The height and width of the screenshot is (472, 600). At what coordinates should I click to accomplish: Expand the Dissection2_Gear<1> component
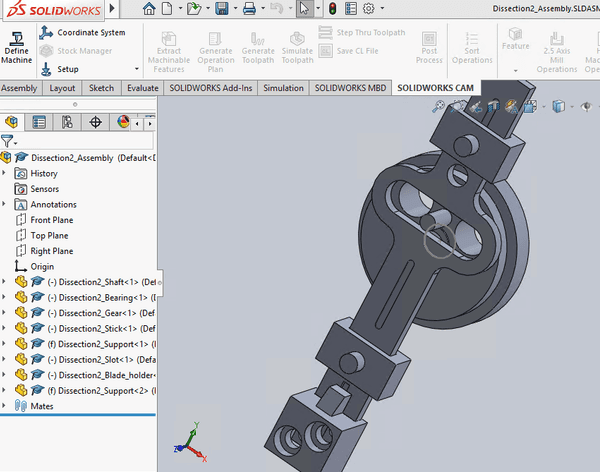point(5,313)
